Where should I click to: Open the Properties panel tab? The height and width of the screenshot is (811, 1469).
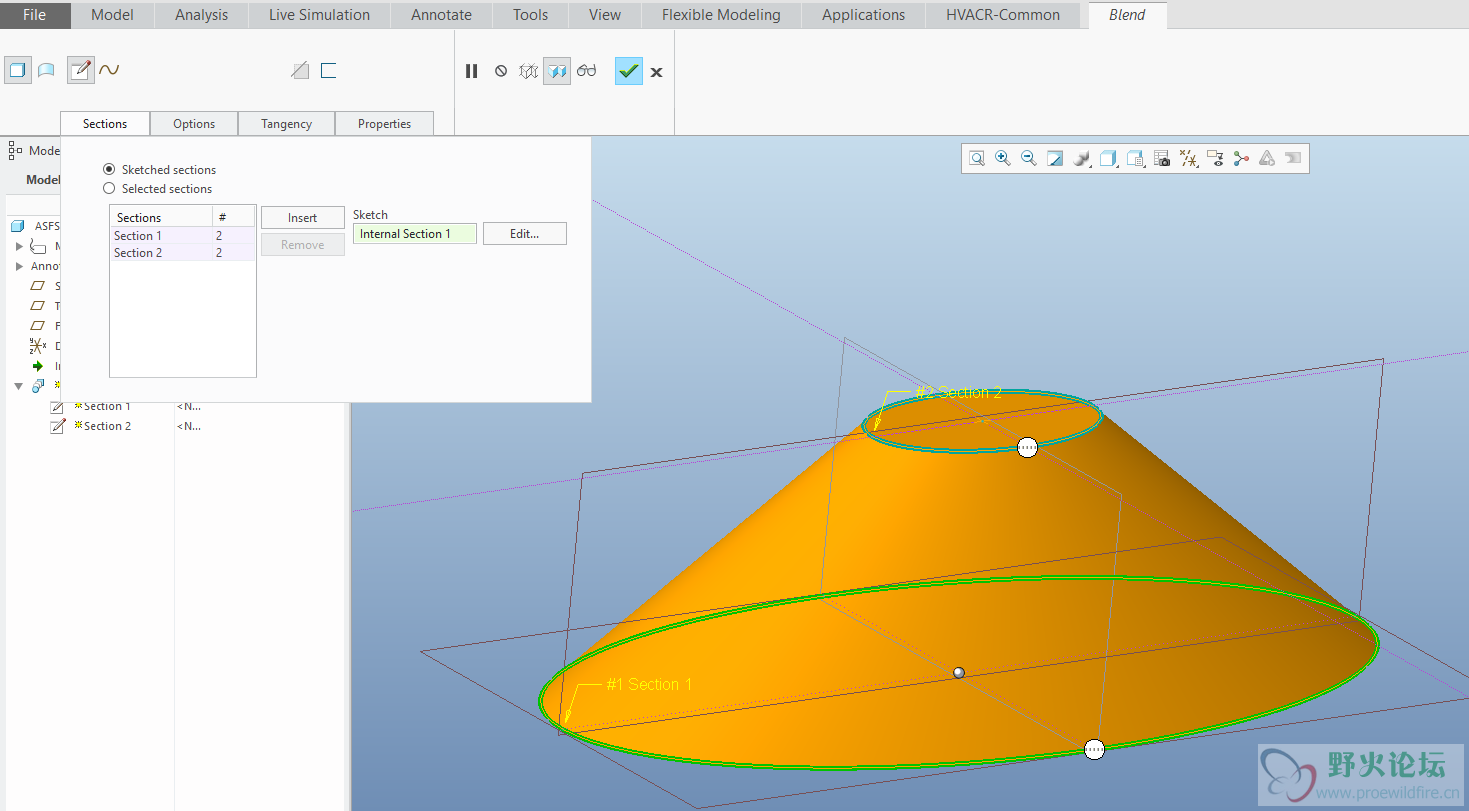coord(384,124)
